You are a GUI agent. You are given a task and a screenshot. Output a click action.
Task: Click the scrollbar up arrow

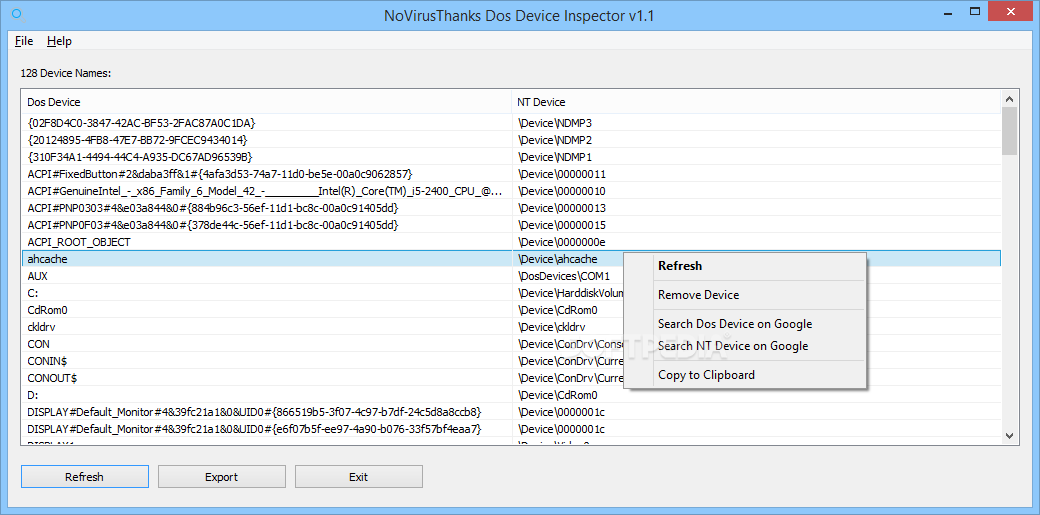click(1009, 99)
